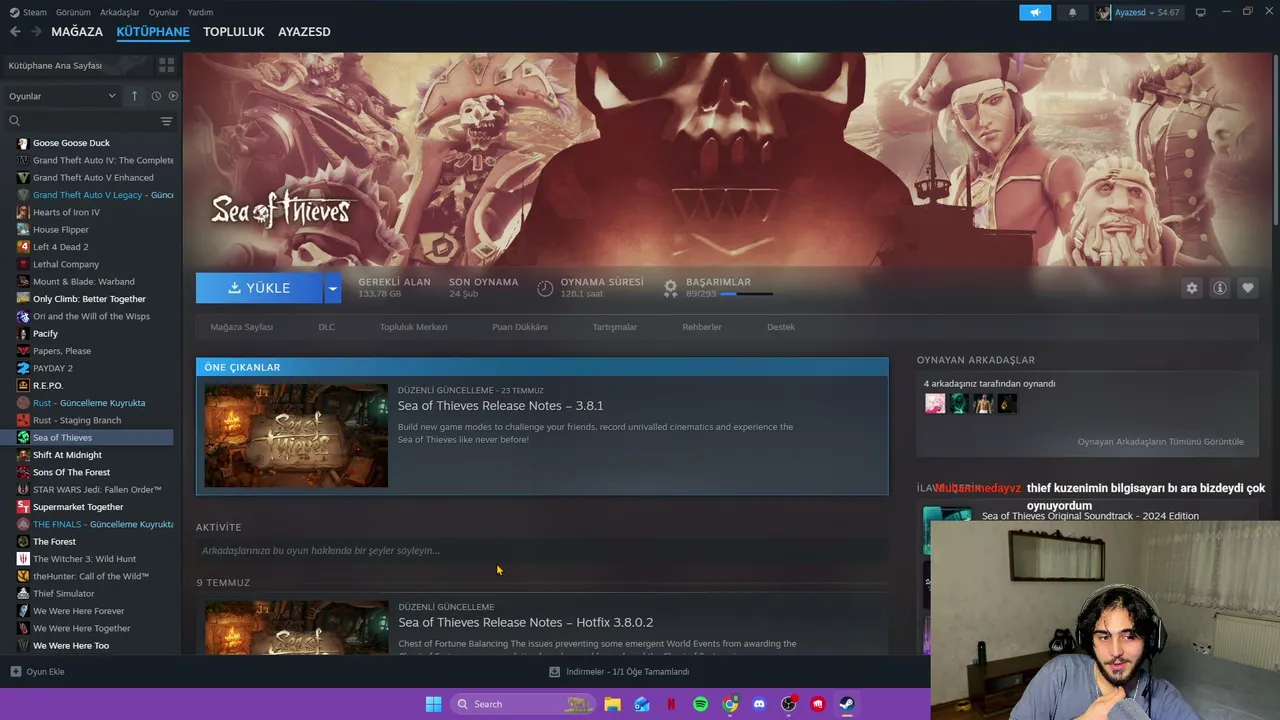Sort library with the up arrow button
Viewport: 1280px width, 720px height.
135,96
